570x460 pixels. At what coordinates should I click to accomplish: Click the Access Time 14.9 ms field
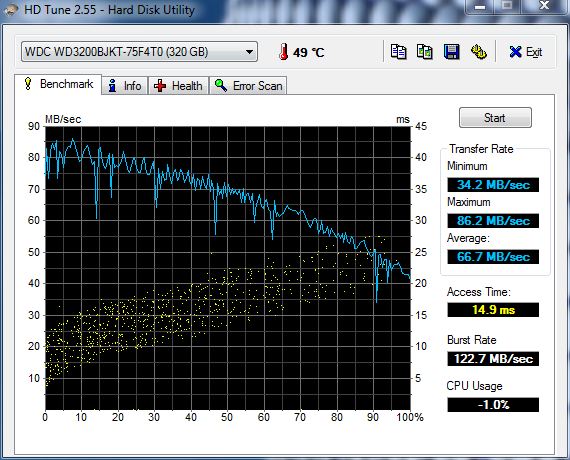tap(493, 310)
